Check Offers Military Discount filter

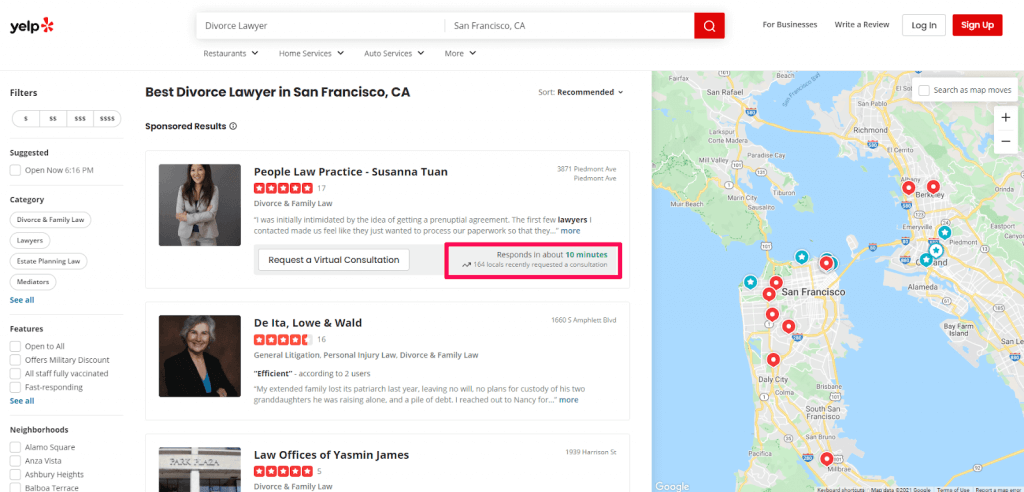pyautogui.click(x=15, y=360)
